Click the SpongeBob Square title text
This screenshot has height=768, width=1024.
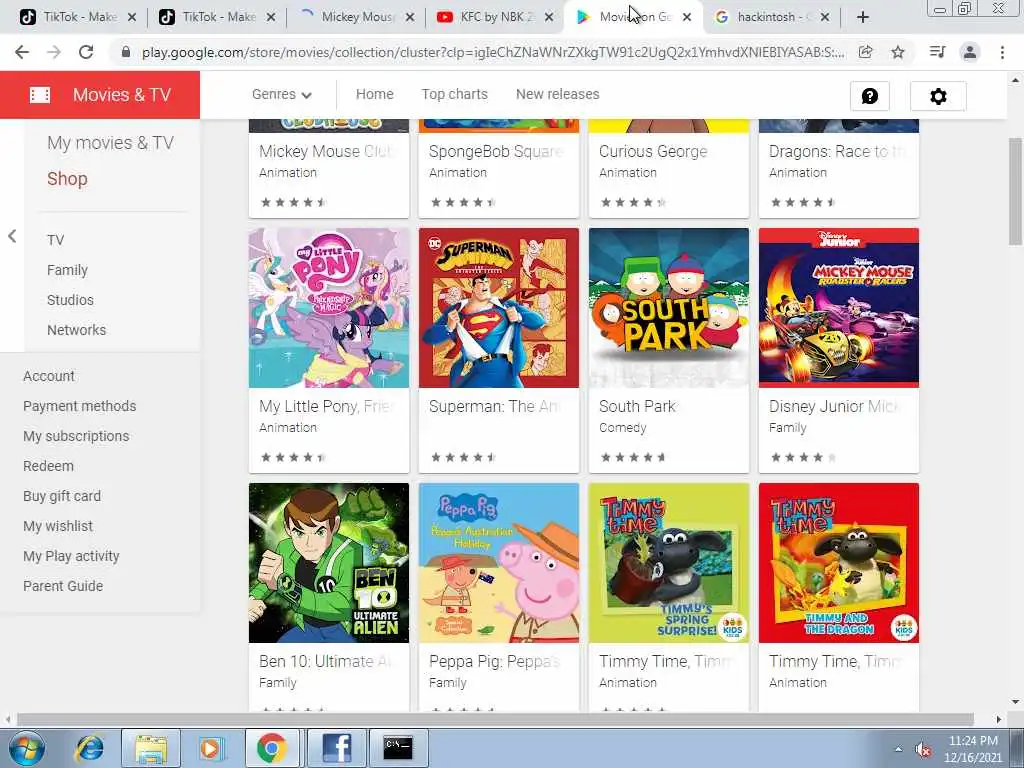pyautogui.click(x=496, y=152)
